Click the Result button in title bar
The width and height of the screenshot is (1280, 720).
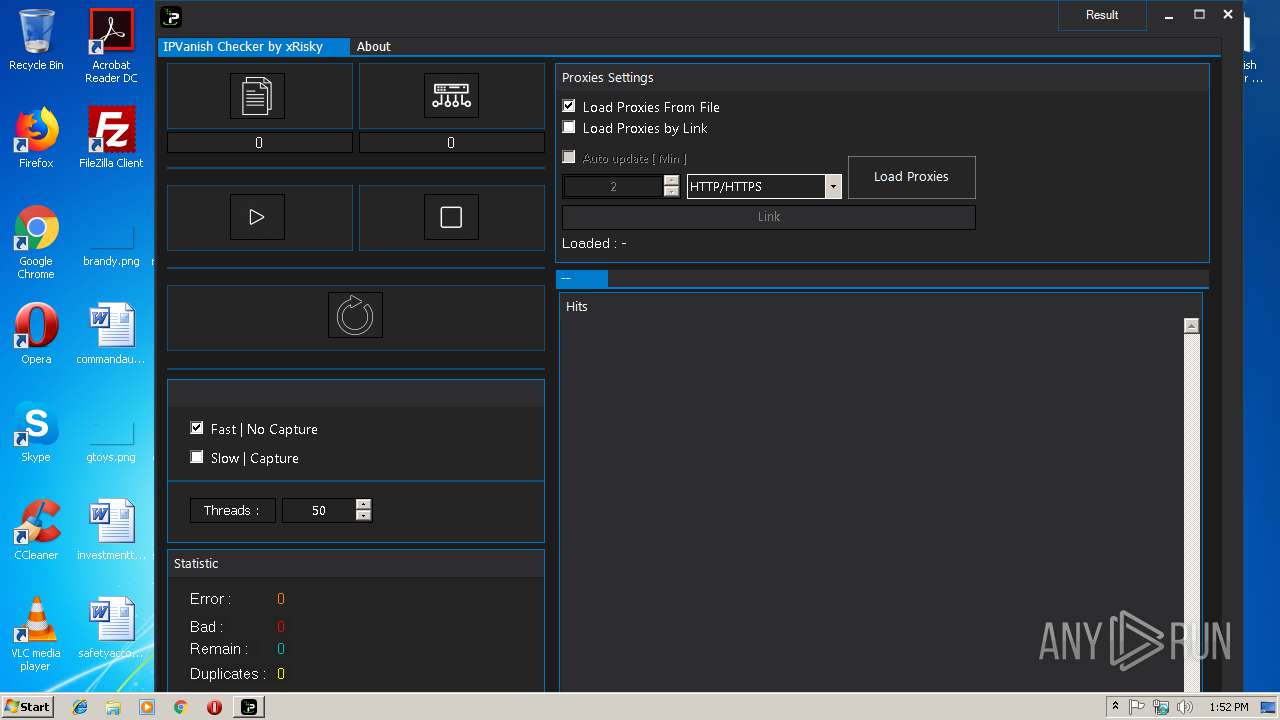[1102, 15]
